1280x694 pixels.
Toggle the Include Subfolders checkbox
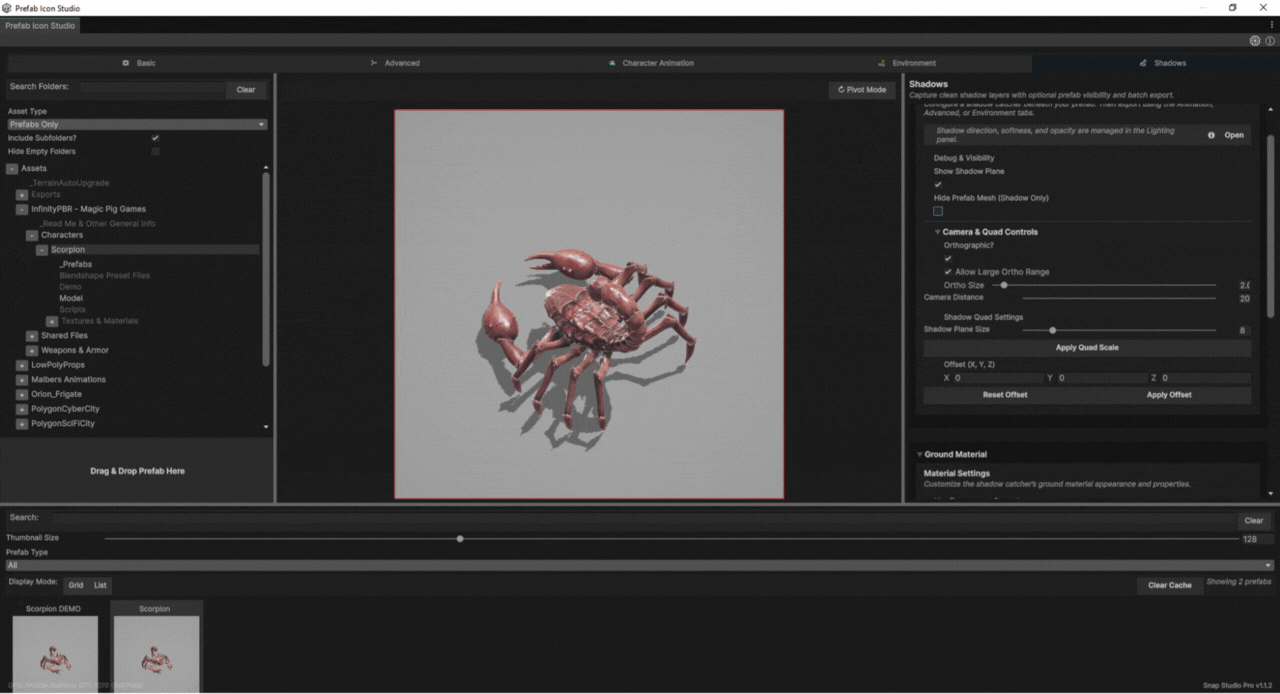155,138
